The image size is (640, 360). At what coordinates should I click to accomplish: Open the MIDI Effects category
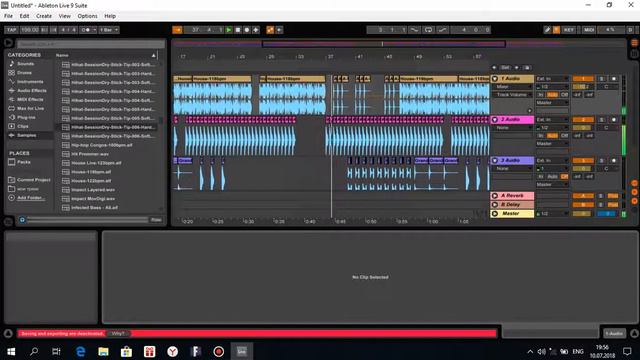pos(30,100)
